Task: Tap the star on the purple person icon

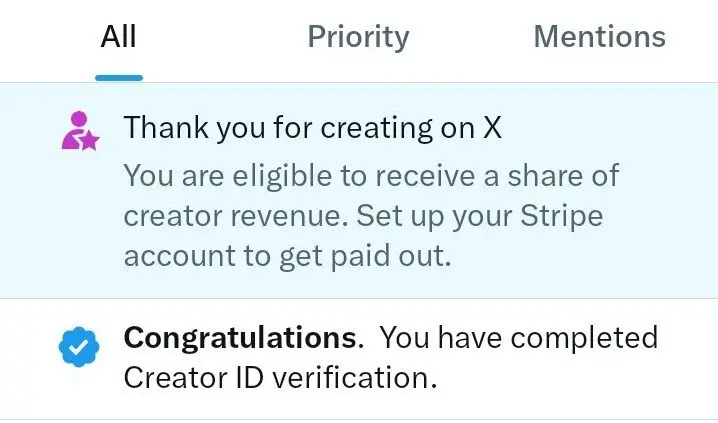Action: pyautogui.click(x=90, y=141)
